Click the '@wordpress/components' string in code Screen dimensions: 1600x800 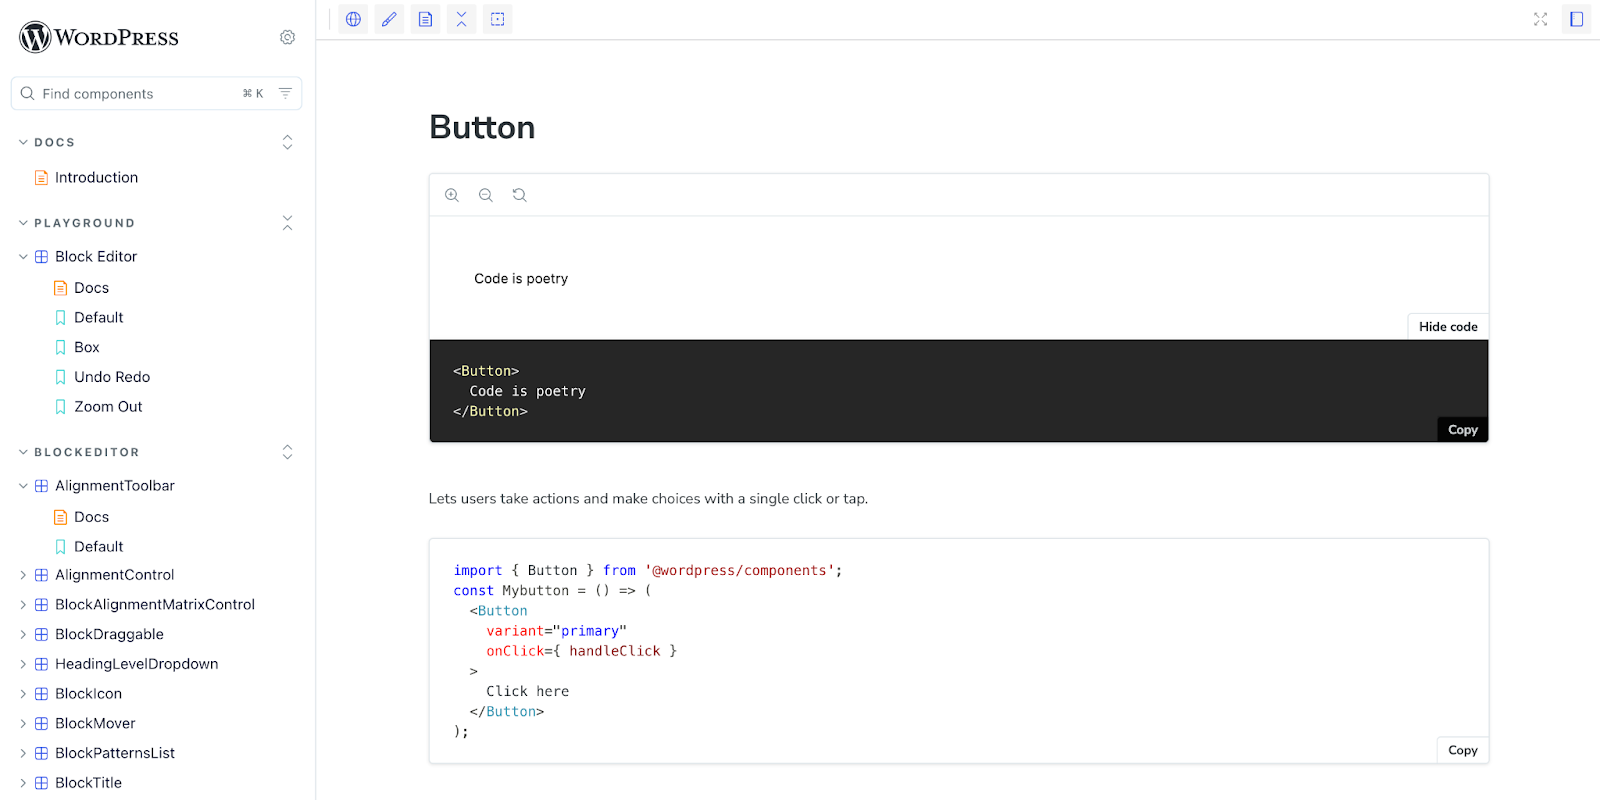[739, 571]
